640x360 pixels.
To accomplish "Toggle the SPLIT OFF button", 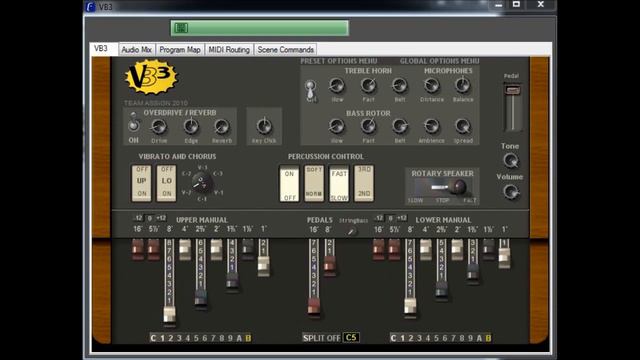I will (321, 338).
